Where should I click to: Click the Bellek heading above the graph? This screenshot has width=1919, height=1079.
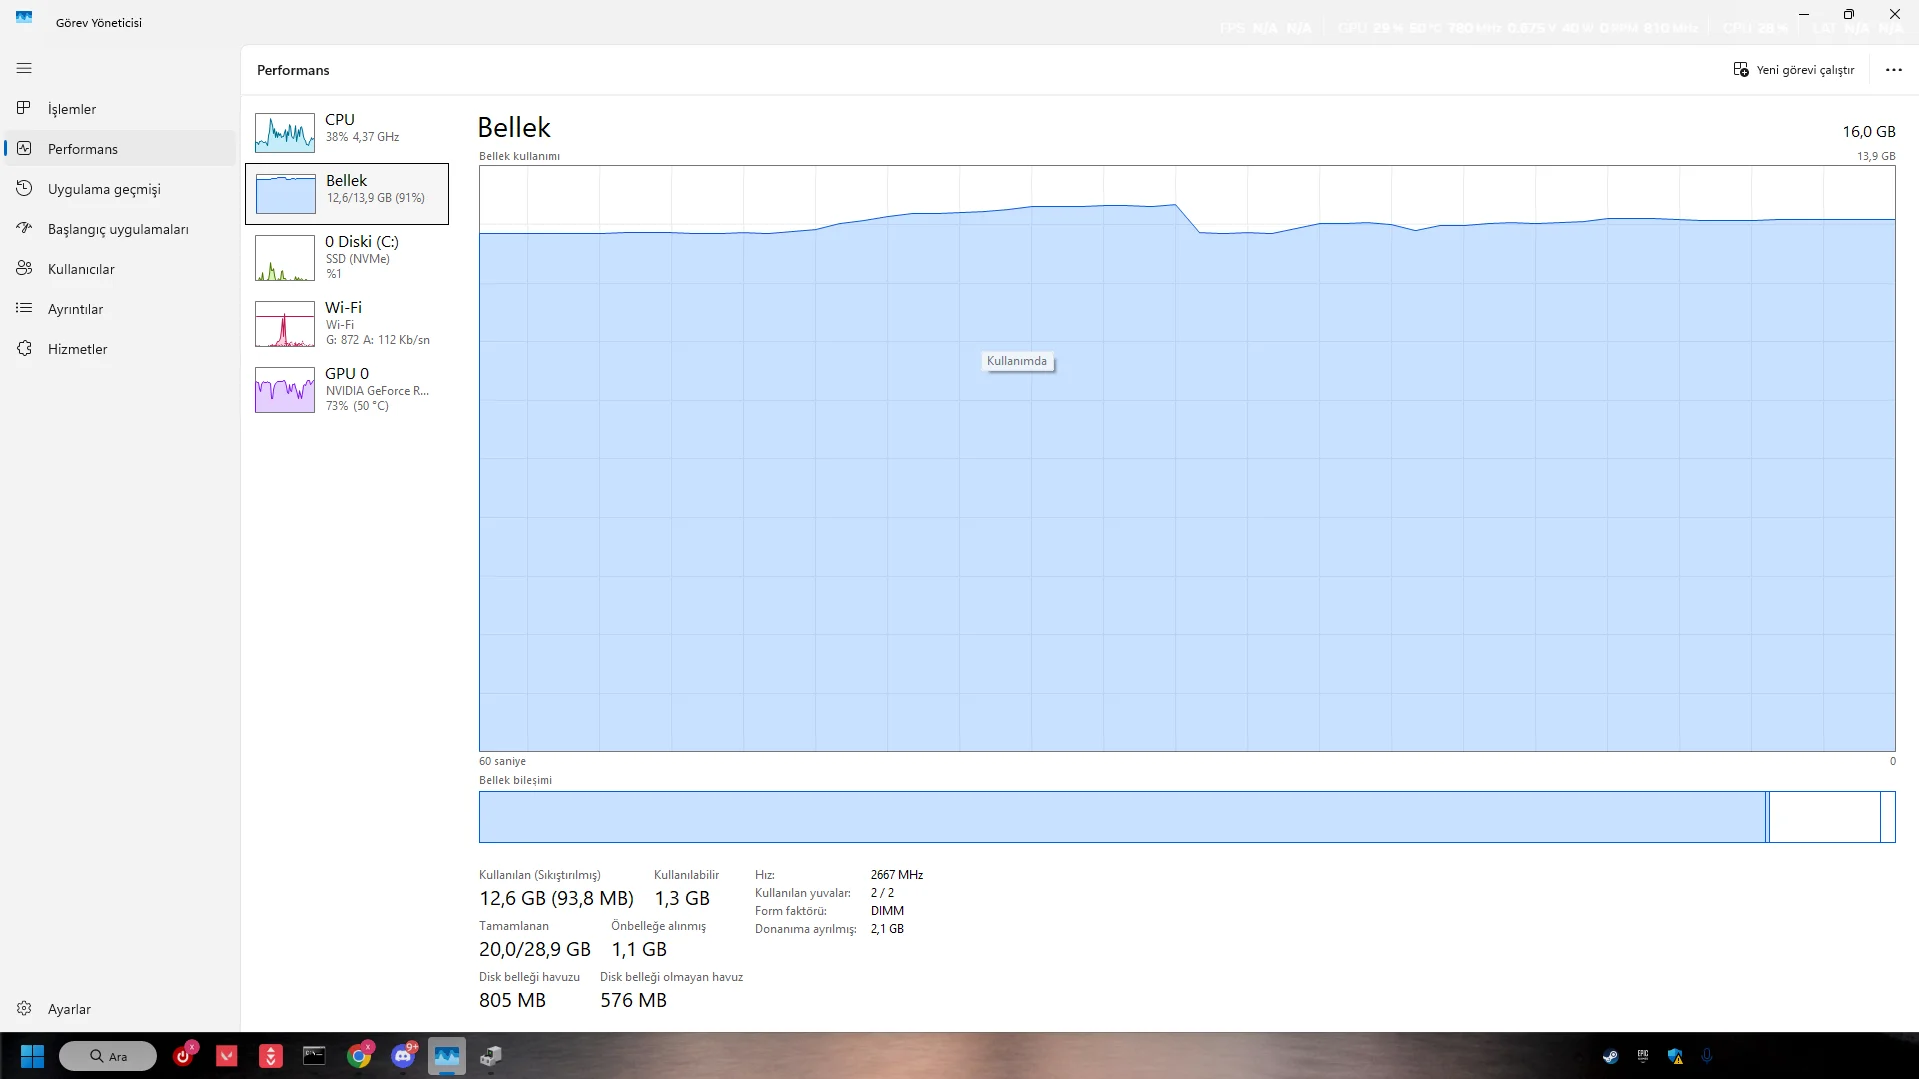coord(514,128)
